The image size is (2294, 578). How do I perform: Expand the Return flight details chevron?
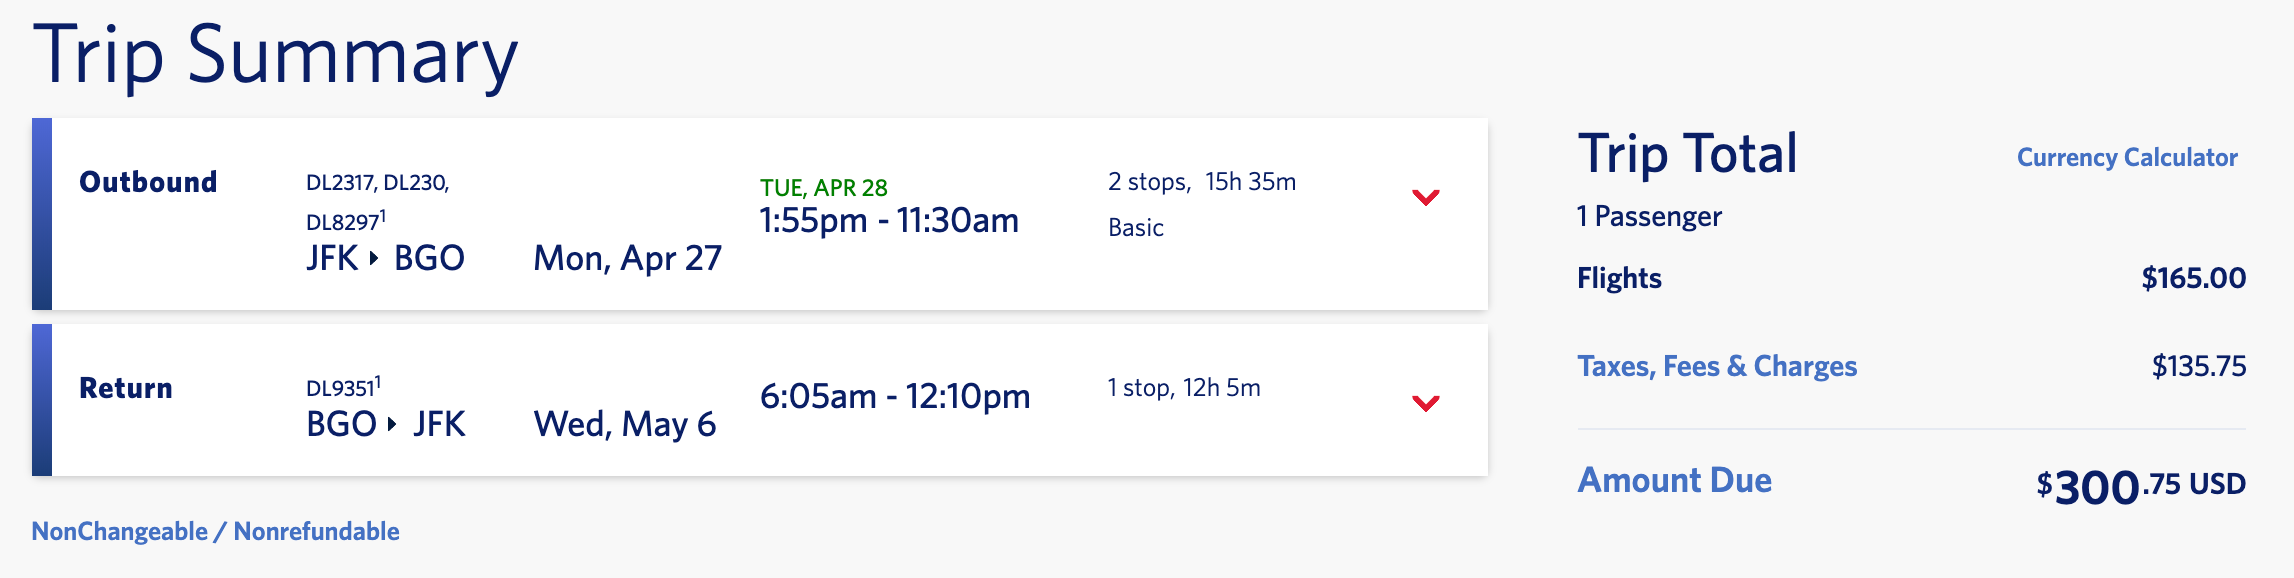[x=1425, y=403]
